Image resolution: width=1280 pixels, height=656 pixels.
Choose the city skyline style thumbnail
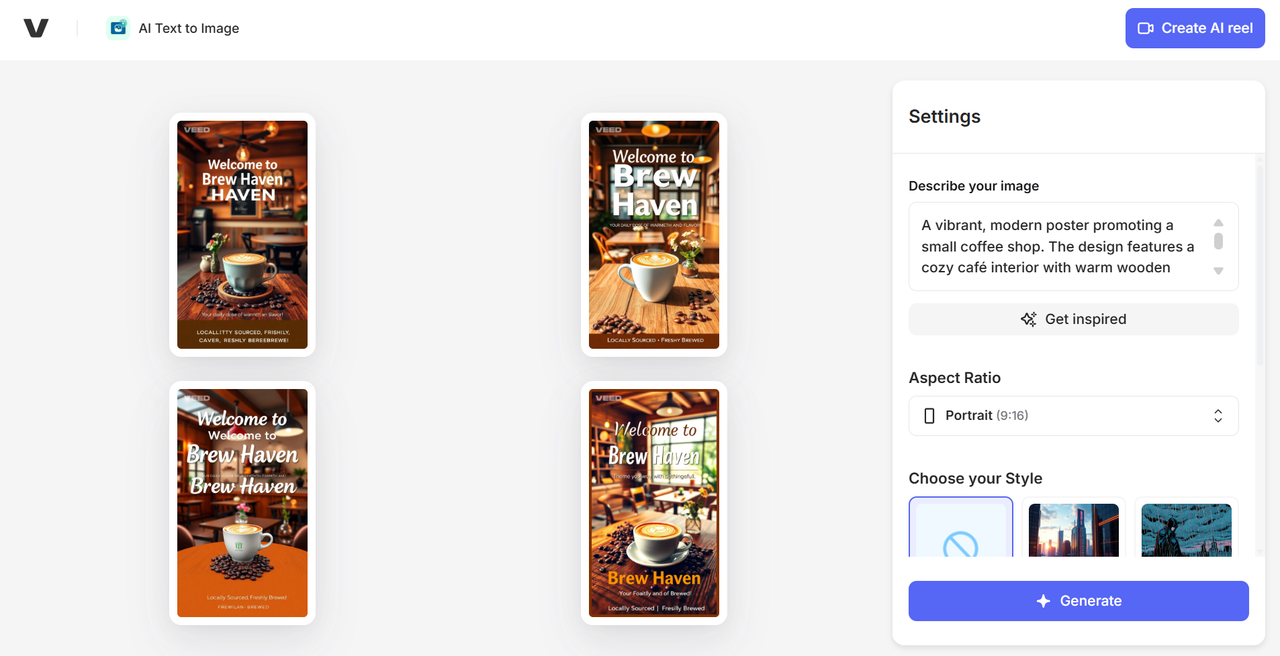[1073, 529]
